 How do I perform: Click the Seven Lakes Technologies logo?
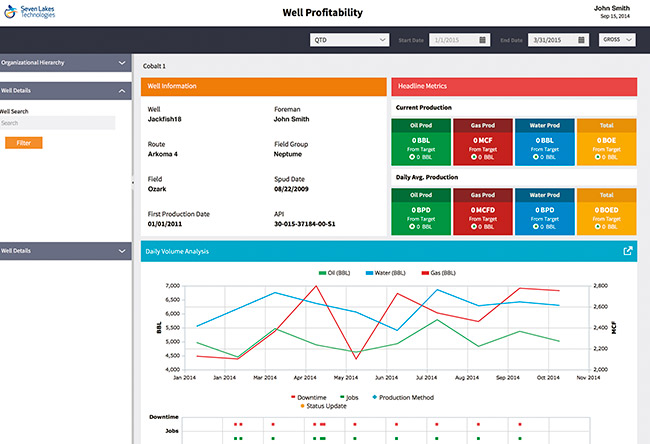click(29, 12)
